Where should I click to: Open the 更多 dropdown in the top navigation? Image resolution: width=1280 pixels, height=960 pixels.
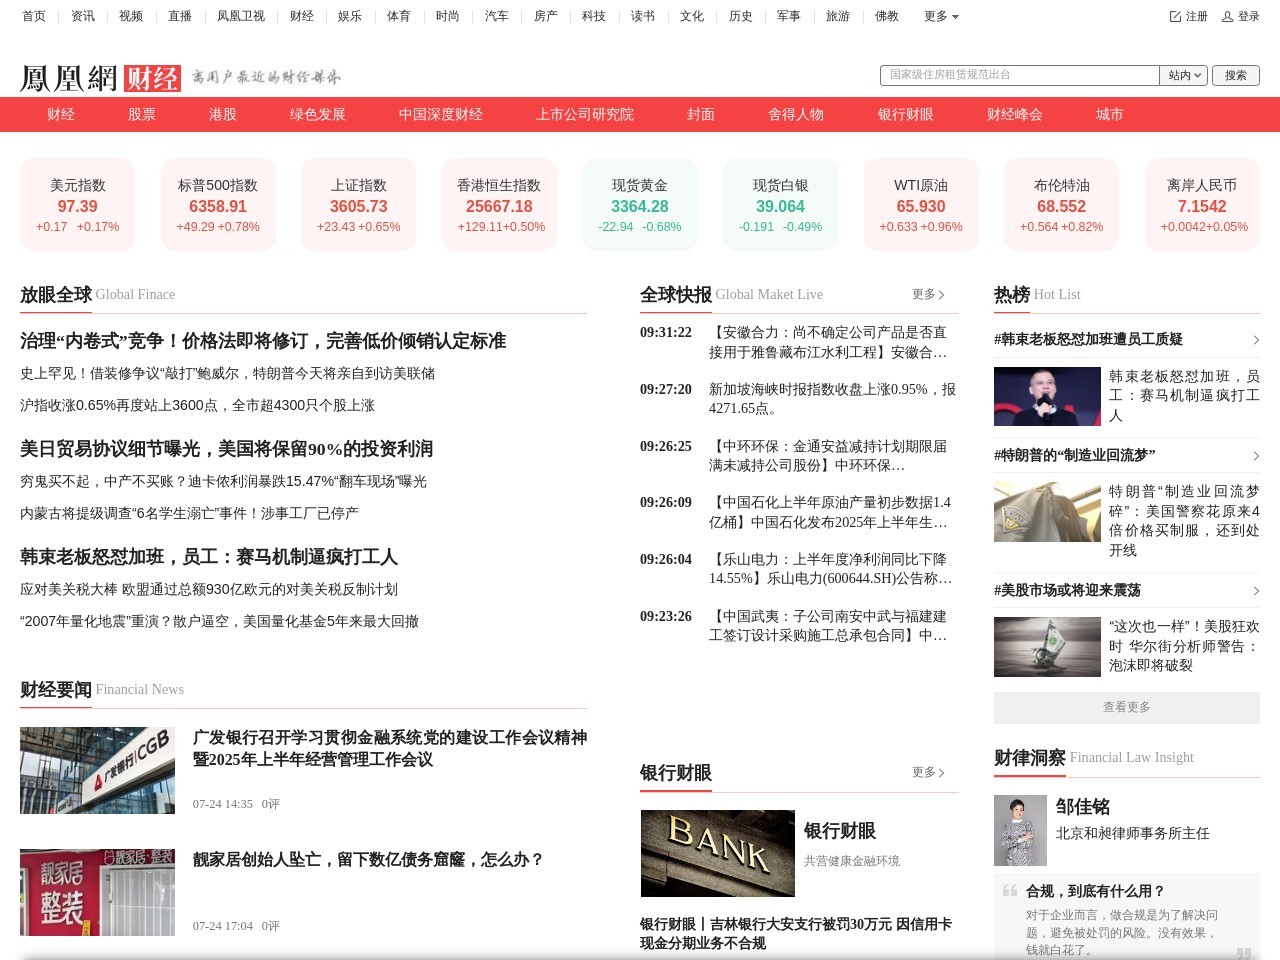[x=938, y=16]
